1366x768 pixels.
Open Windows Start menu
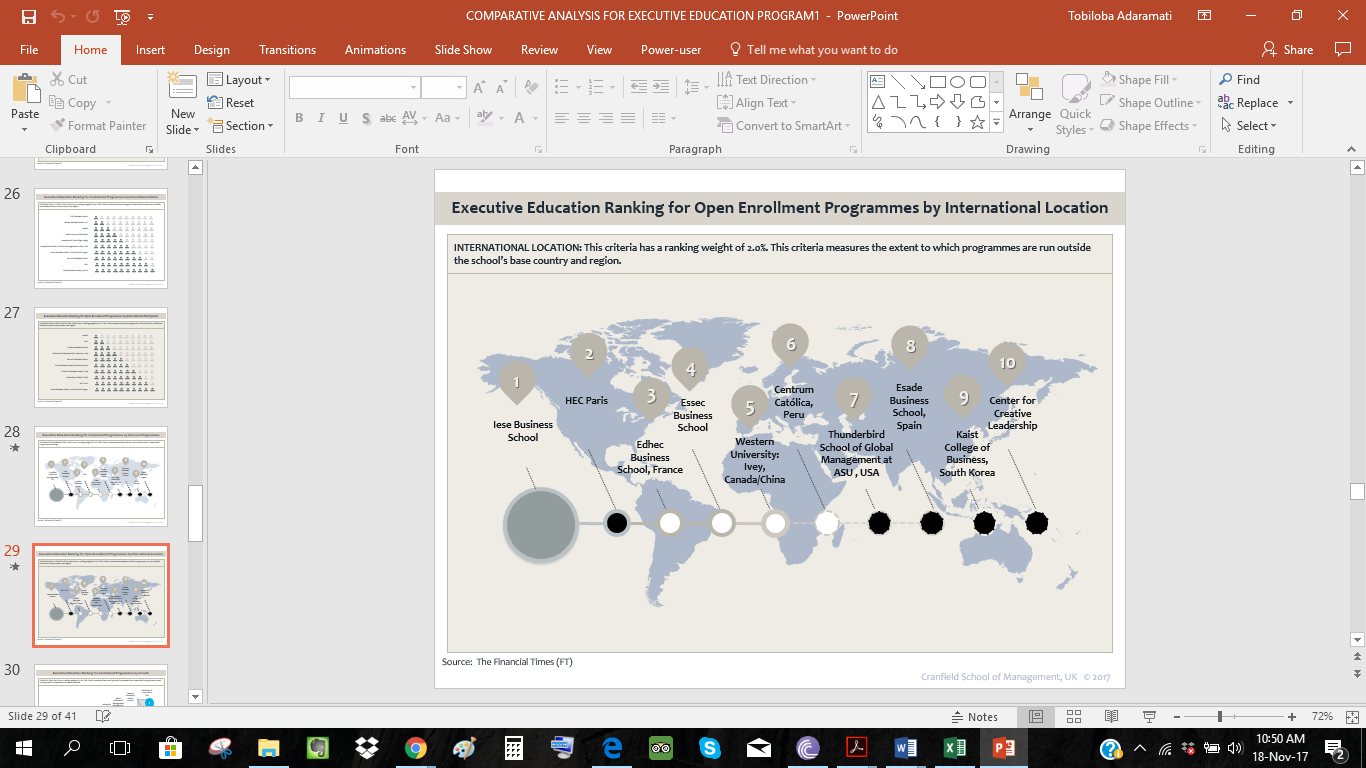click(24, 748)
